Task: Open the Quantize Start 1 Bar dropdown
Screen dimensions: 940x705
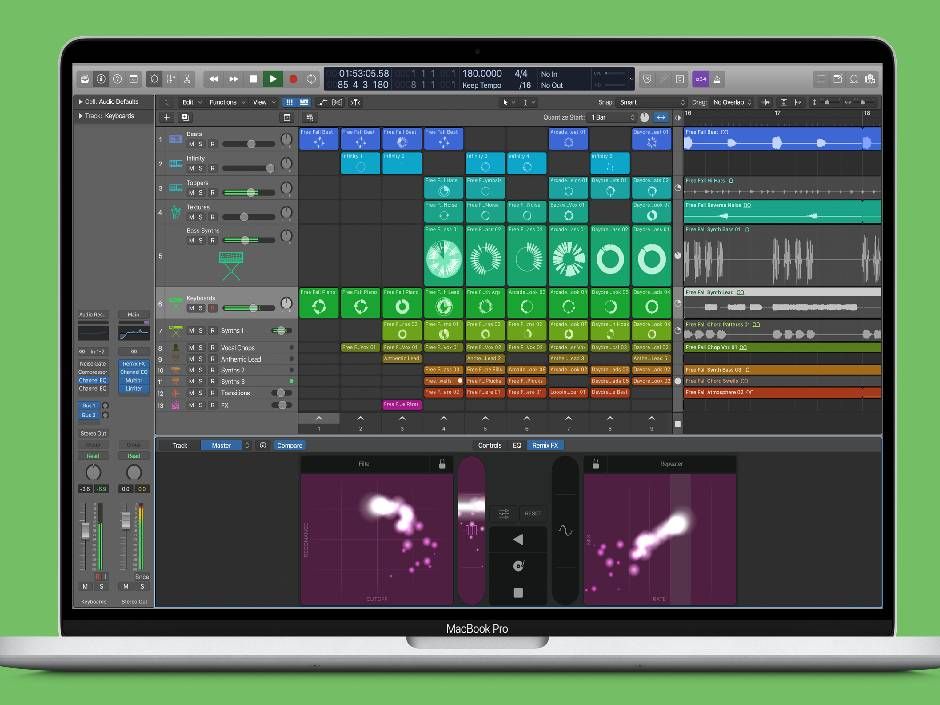Action: coord(612,118)
